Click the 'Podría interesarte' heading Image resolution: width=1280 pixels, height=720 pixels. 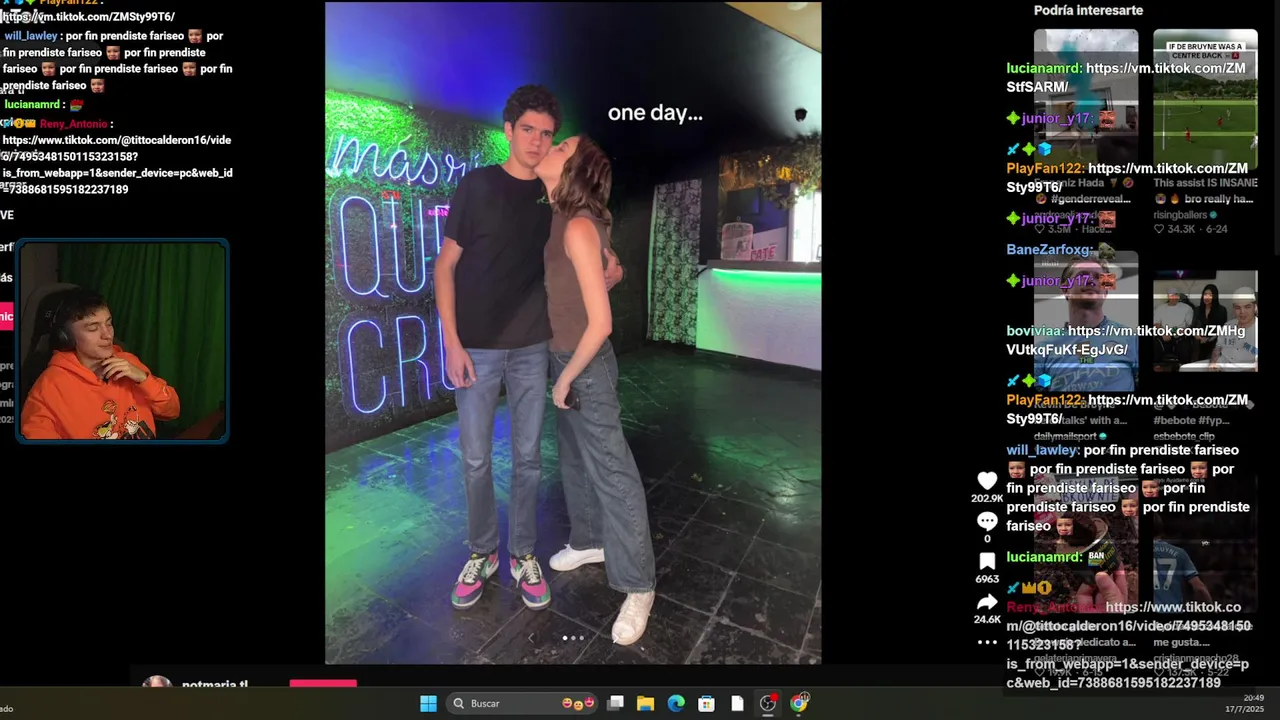[1088, 10]
